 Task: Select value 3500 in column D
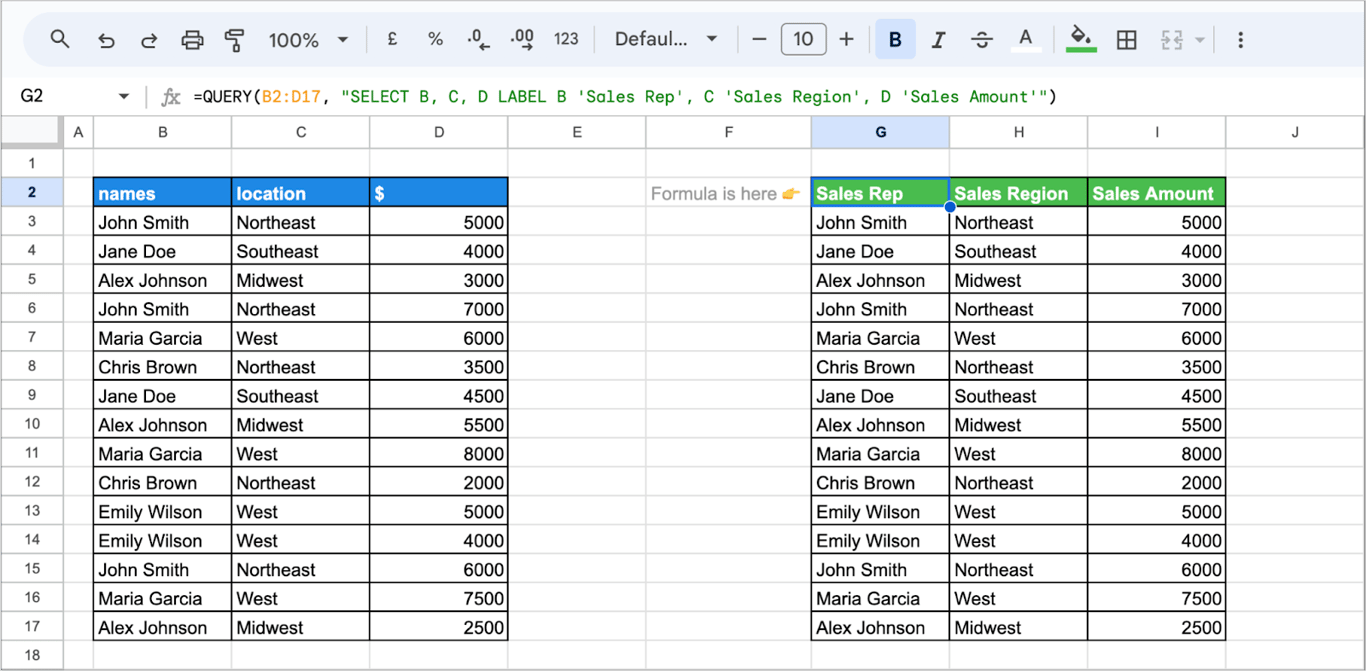click(439, 367)
